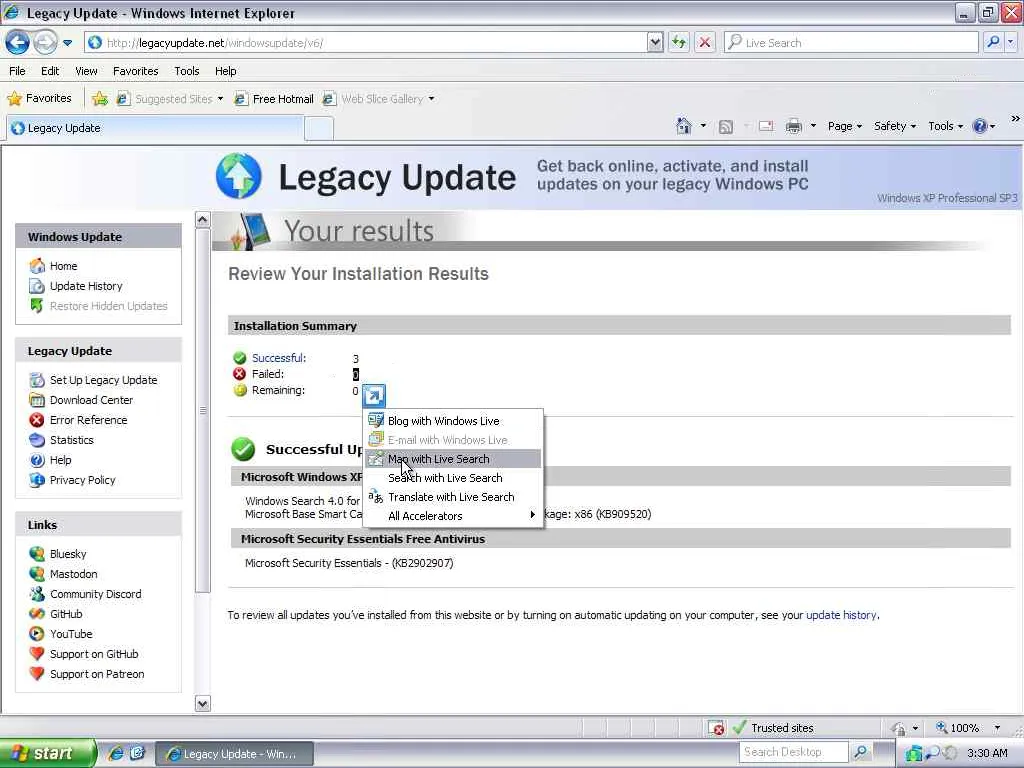Open a new blank tab

[x=319, y=129]
